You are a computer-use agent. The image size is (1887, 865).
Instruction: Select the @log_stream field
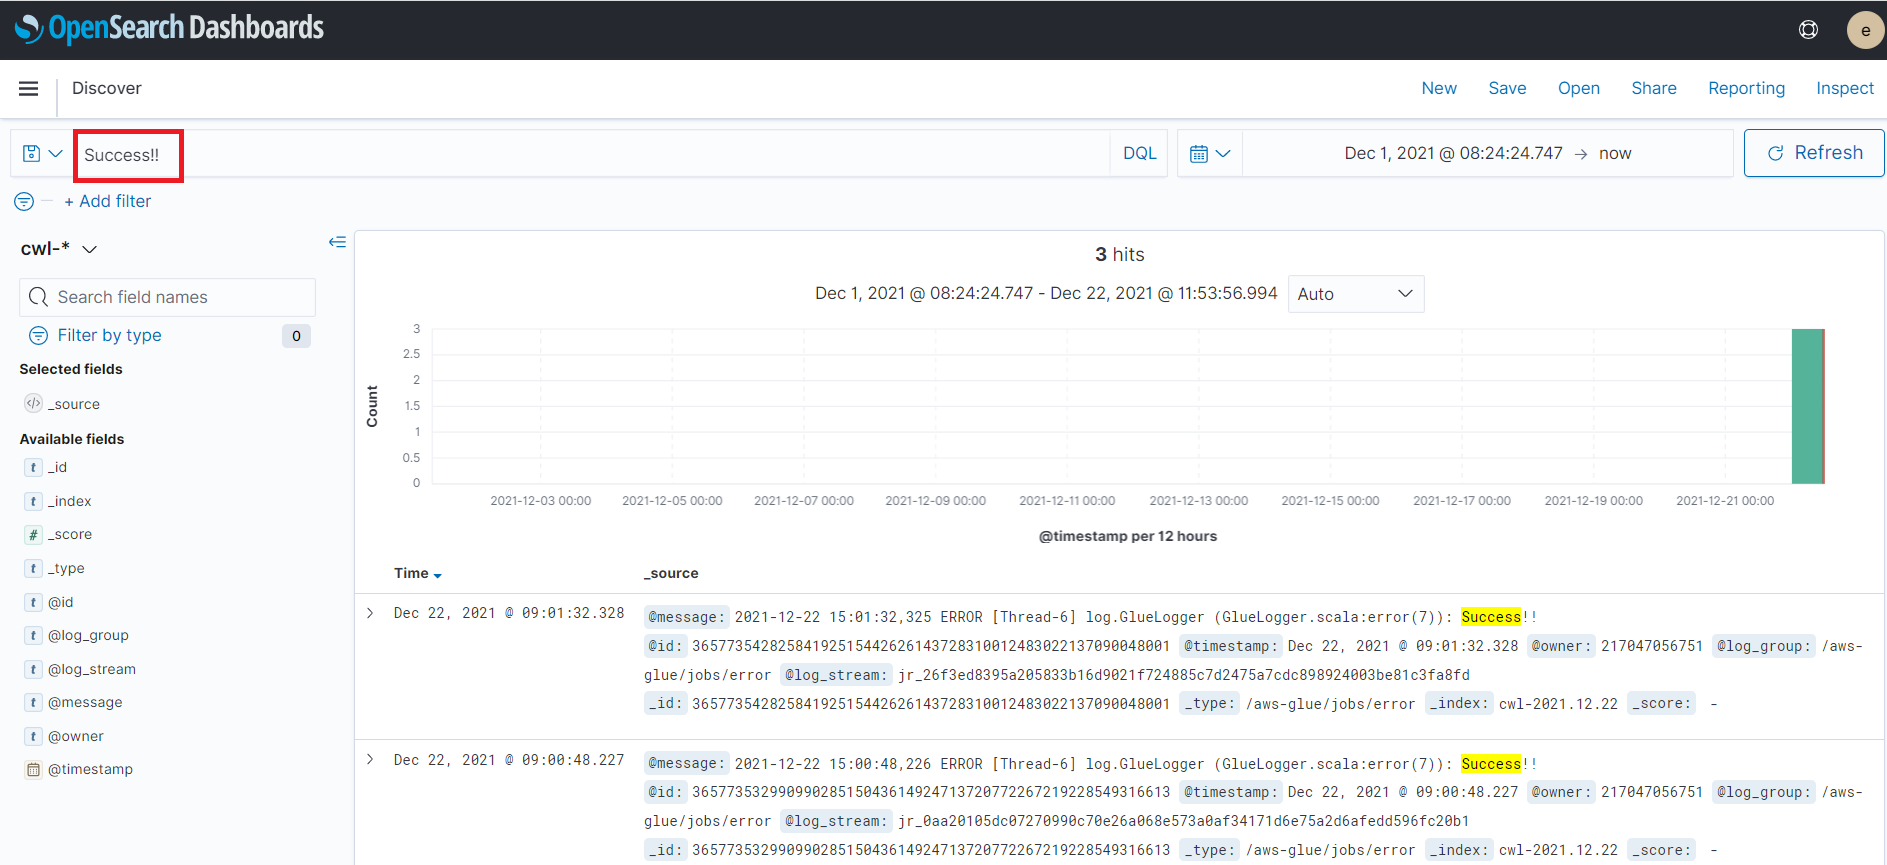[92, 669]
